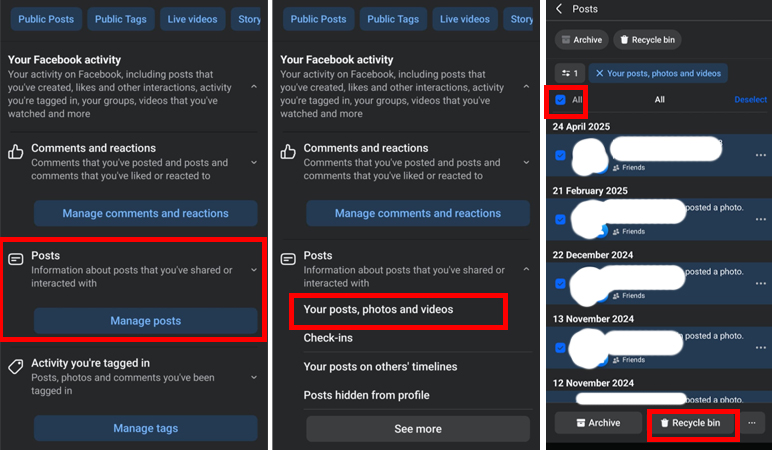772x450 pixels.
Task: Remove the 'Your posts, photos and videos' filter X
Action: pyautogui.click(x=599, y=73)
